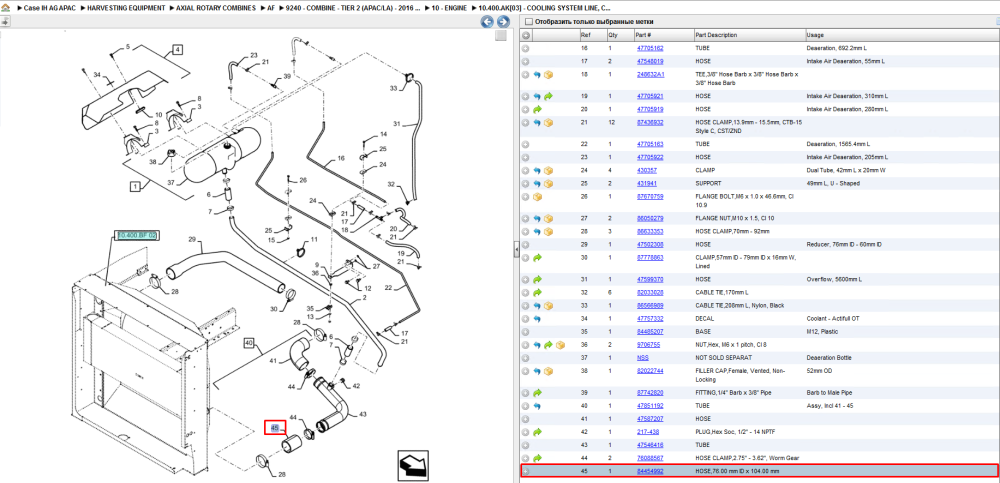Click callout 29 on the hose in diagram
This screenshot has width=1000, height=483.
[191, 240]
